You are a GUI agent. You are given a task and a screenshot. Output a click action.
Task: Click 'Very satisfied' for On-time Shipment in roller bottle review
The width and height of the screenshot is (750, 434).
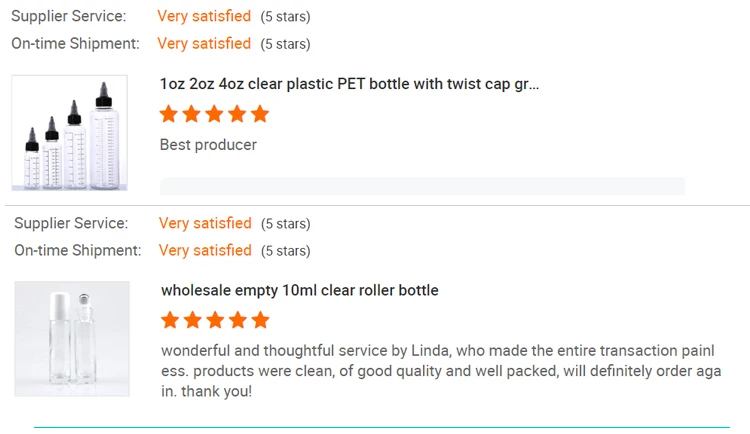click(205, 250)
